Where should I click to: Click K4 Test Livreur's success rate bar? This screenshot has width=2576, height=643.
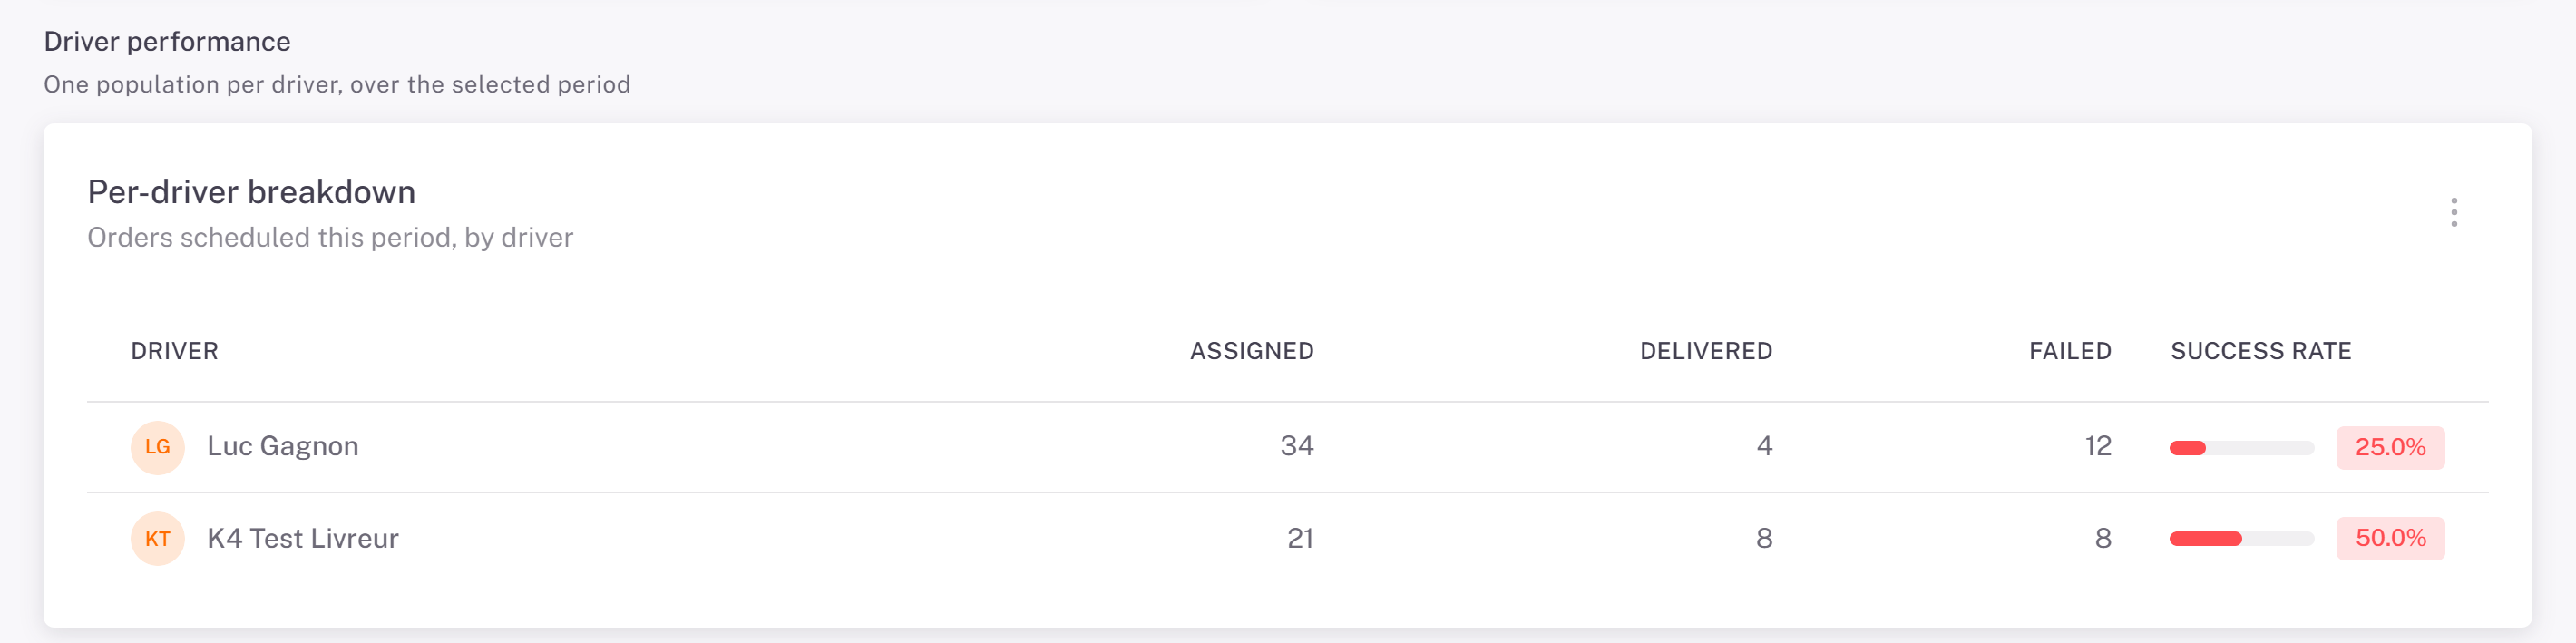[x=2242, y=539]
